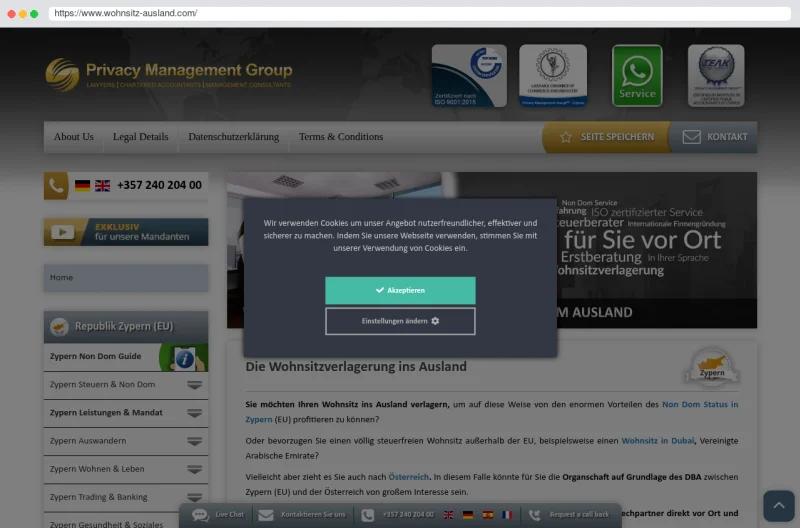The height and width of the screenshot is (528, 800).
Task: Click the gear icon in Einstellungen ändern
Action: [435, 321]
